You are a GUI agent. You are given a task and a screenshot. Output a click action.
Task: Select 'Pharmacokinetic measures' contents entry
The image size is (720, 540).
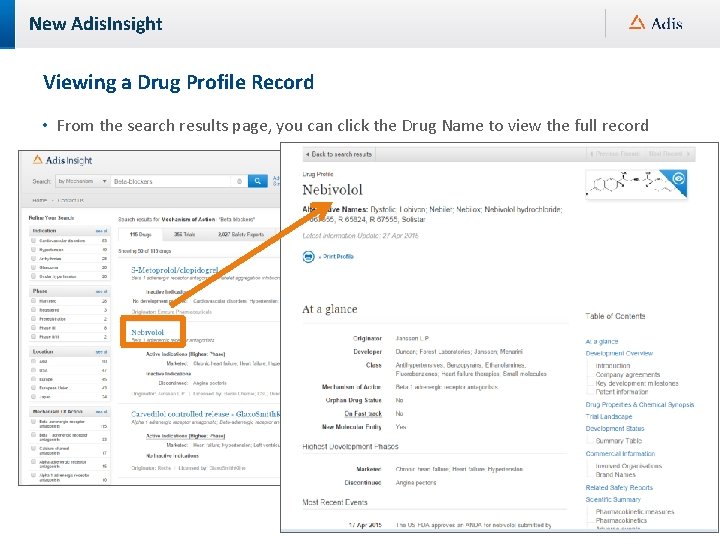point(635,512)
